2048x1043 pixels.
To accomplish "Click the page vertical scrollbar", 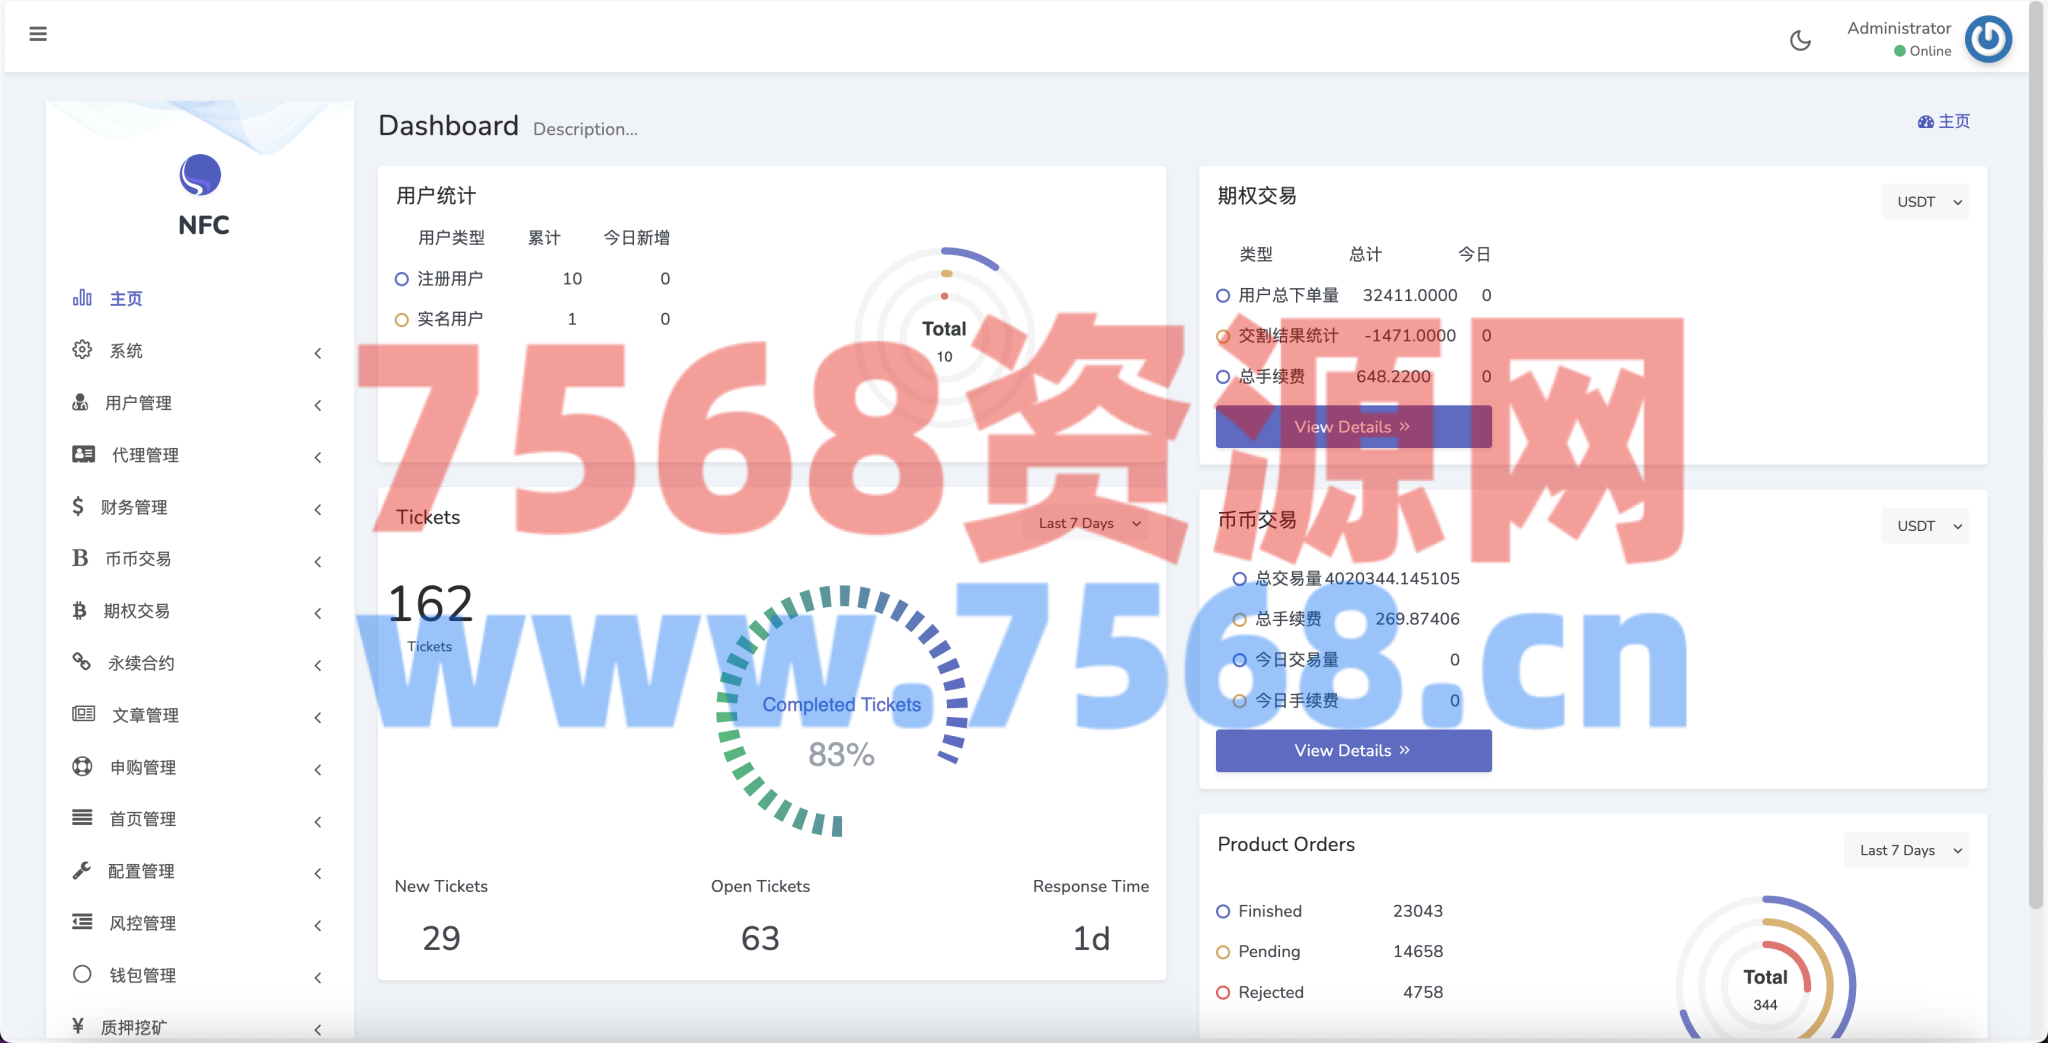I will (x=2036, y=450).
